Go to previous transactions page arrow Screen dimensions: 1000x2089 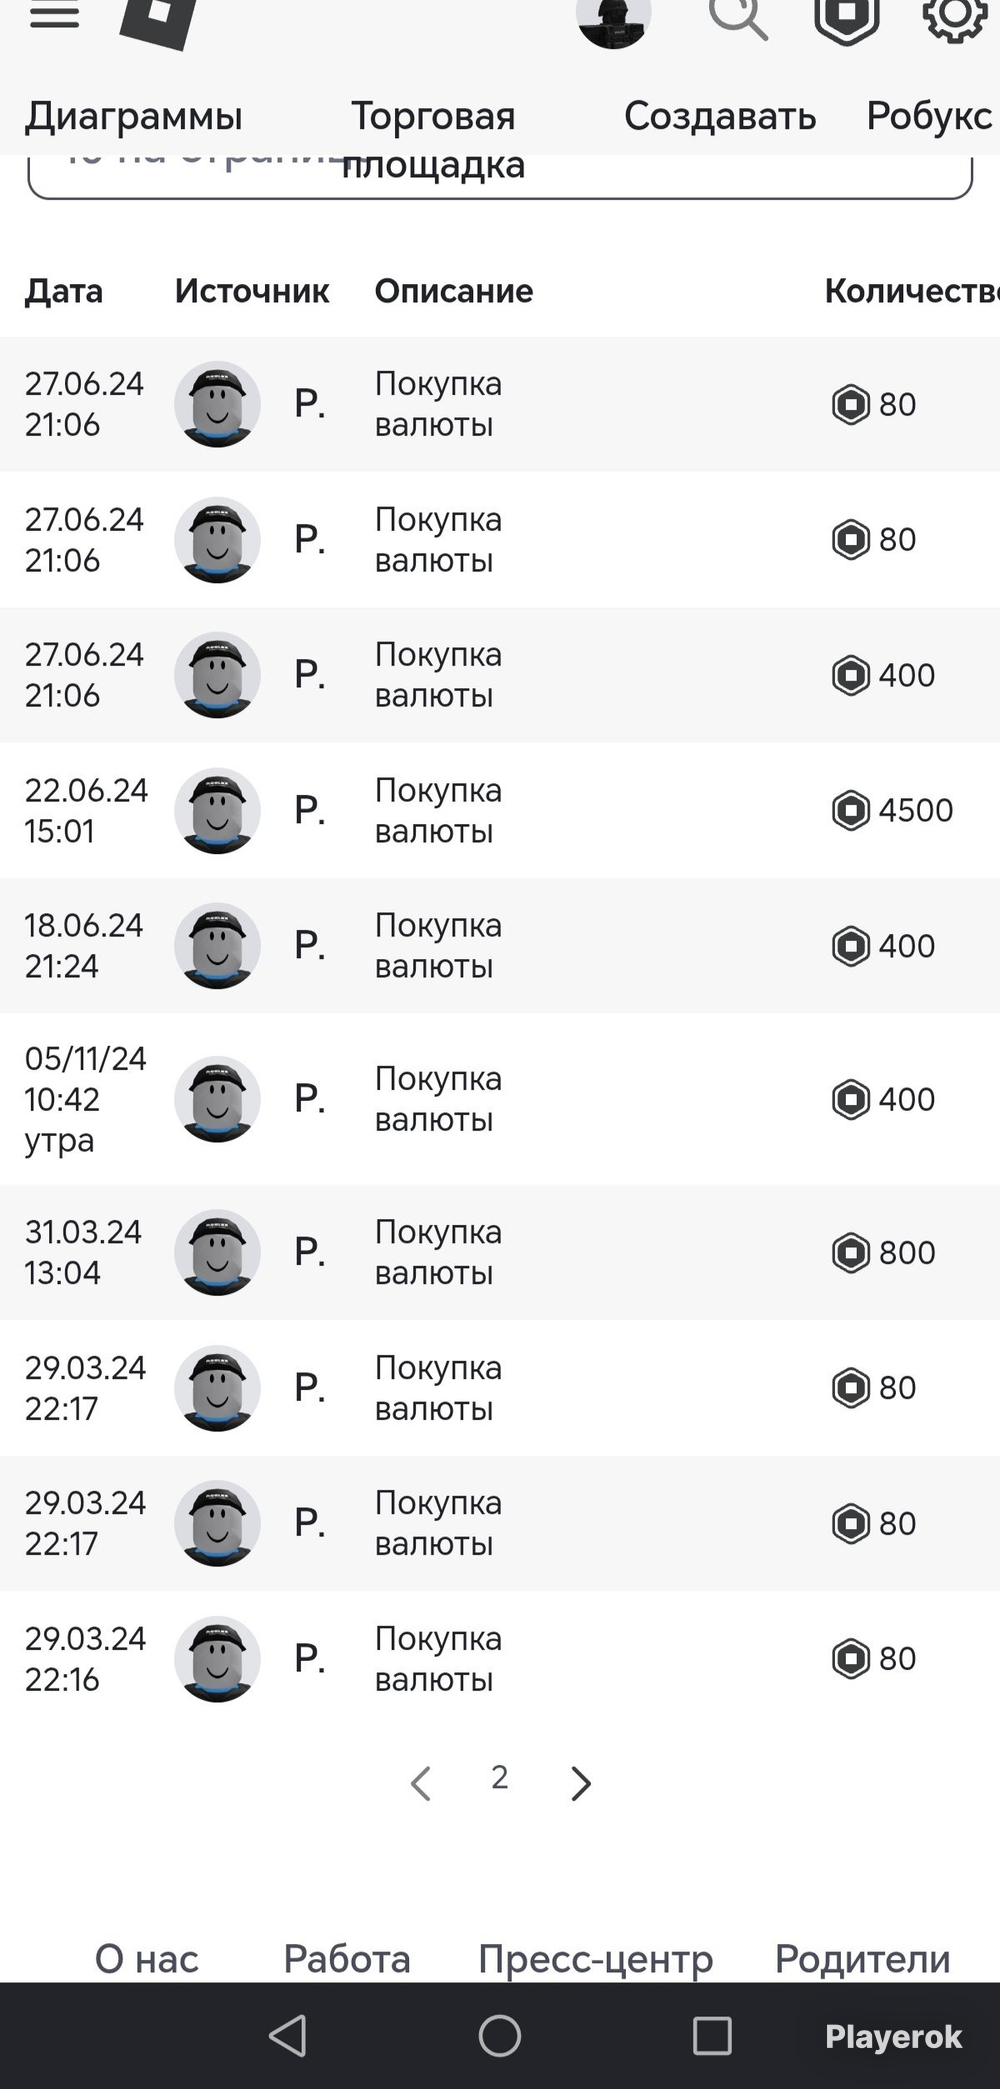[421, 1784]
